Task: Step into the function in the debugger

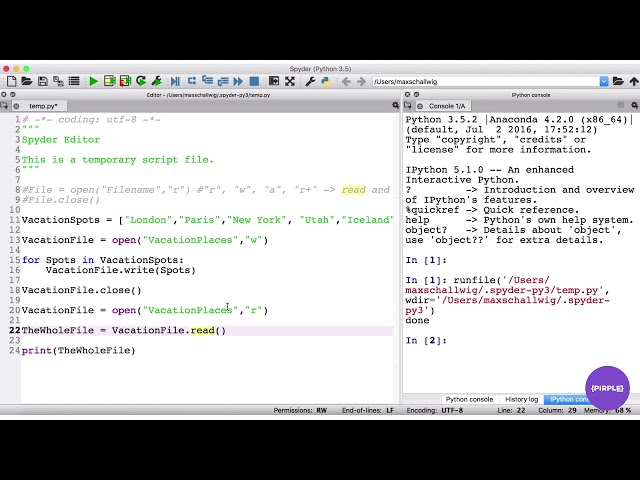Action: pyautogui.click(x=207, y=81)
